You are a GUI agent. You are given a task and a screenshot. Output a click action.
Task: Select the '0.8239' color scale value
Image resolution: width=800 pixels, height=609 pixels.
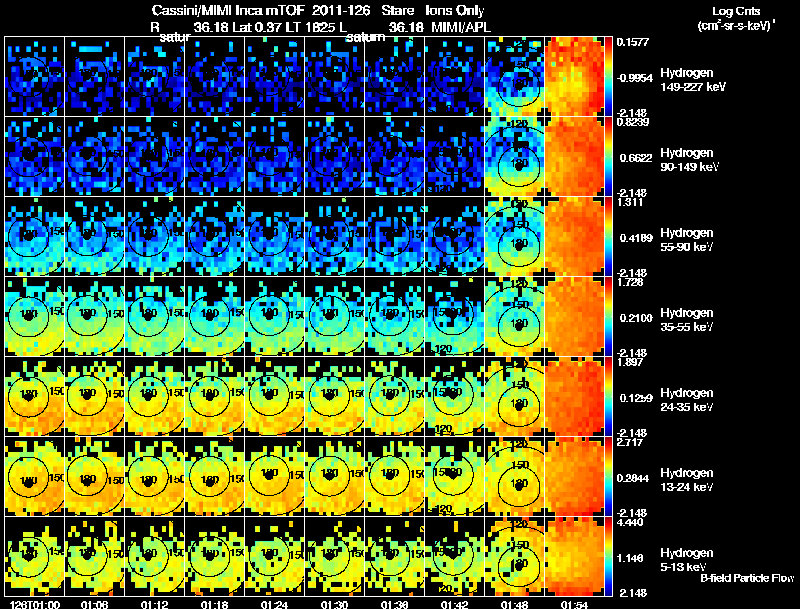(x=632, y=122)
